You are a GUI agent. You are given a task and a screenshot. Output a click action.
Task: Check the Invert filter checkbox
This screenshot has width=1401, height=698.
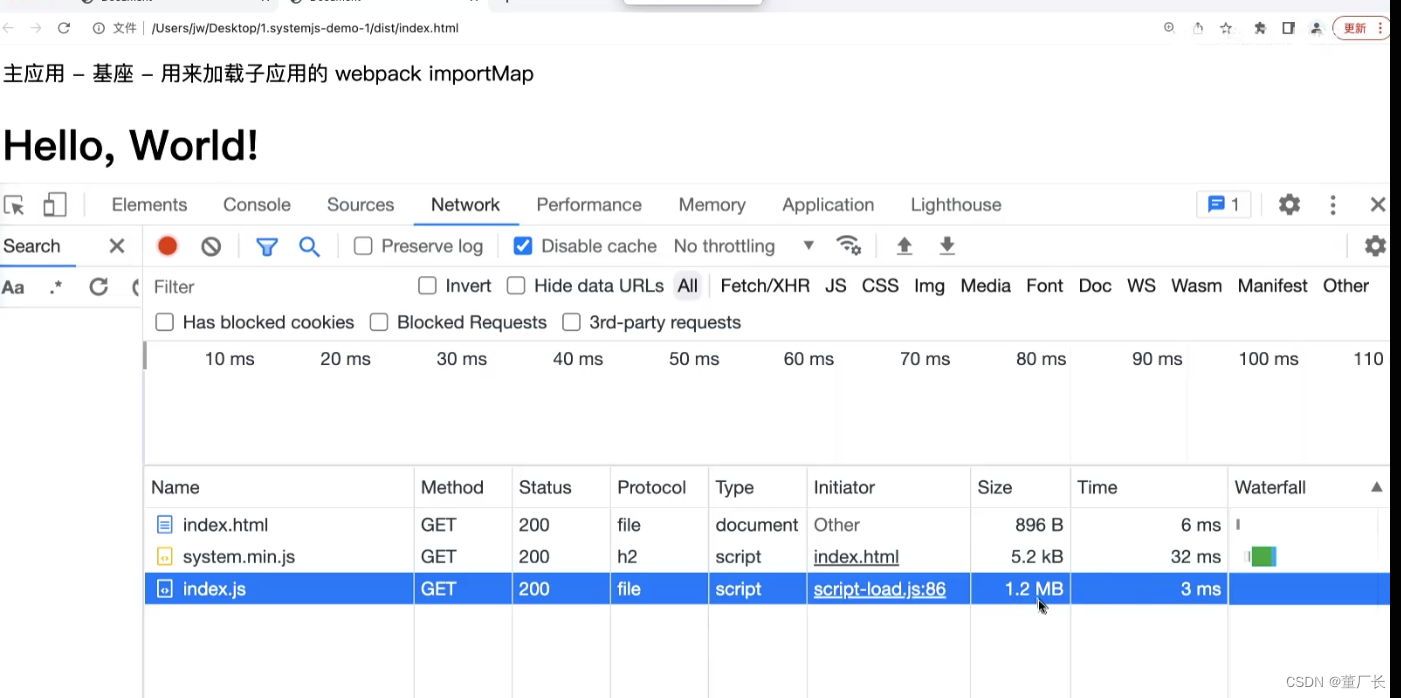pos(427,286)
